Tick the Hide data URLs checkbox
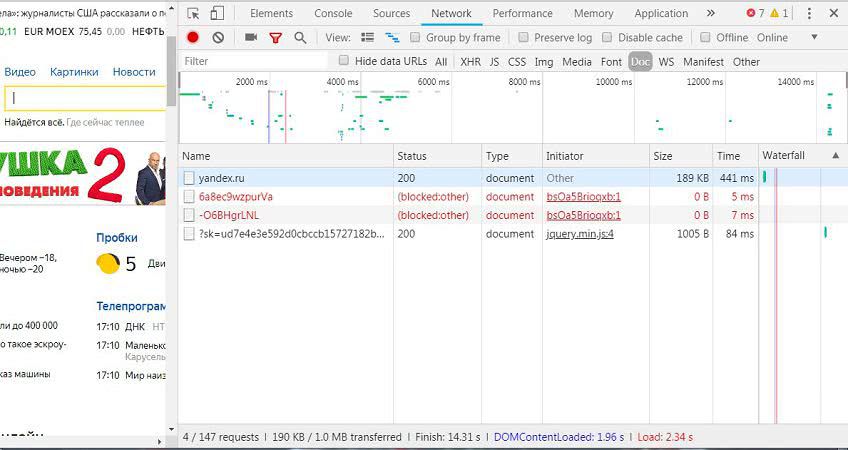This screenshot has height=450, width=848. pyautogui.click(x=345, y=61)
